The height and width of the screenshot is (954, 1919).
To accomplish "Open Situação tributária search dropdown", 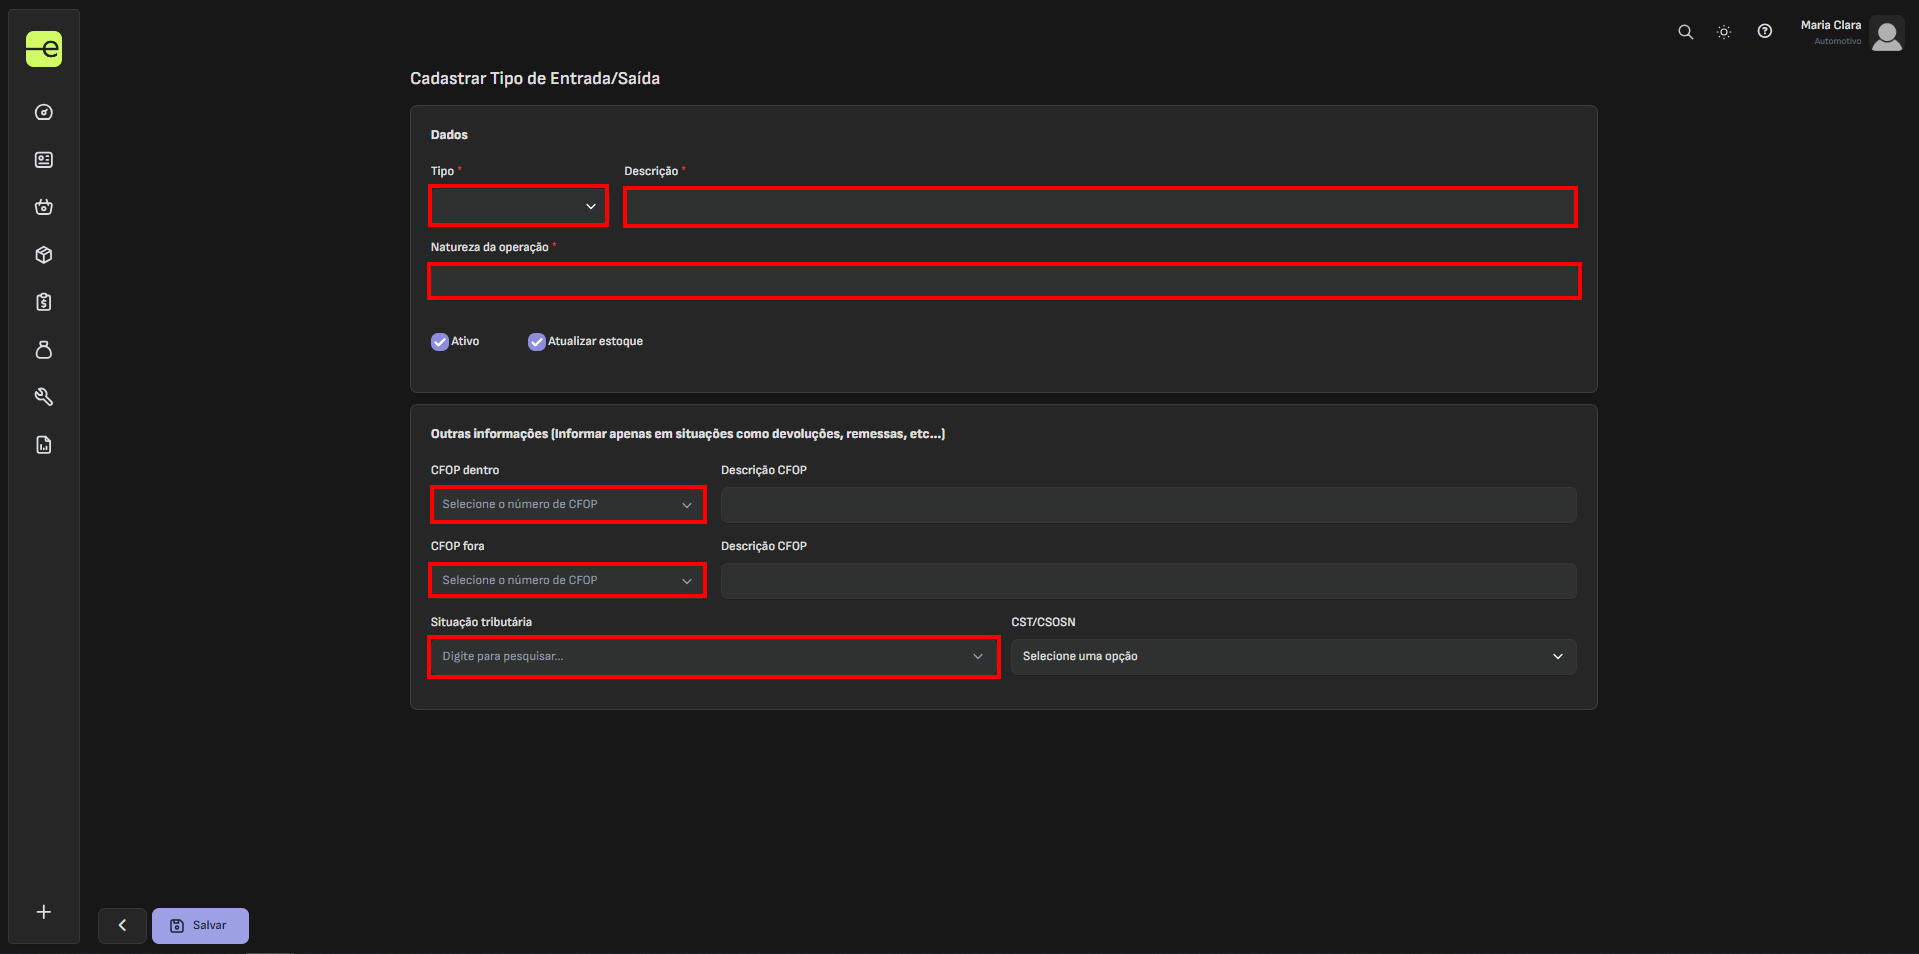I will tap(713, 657).
